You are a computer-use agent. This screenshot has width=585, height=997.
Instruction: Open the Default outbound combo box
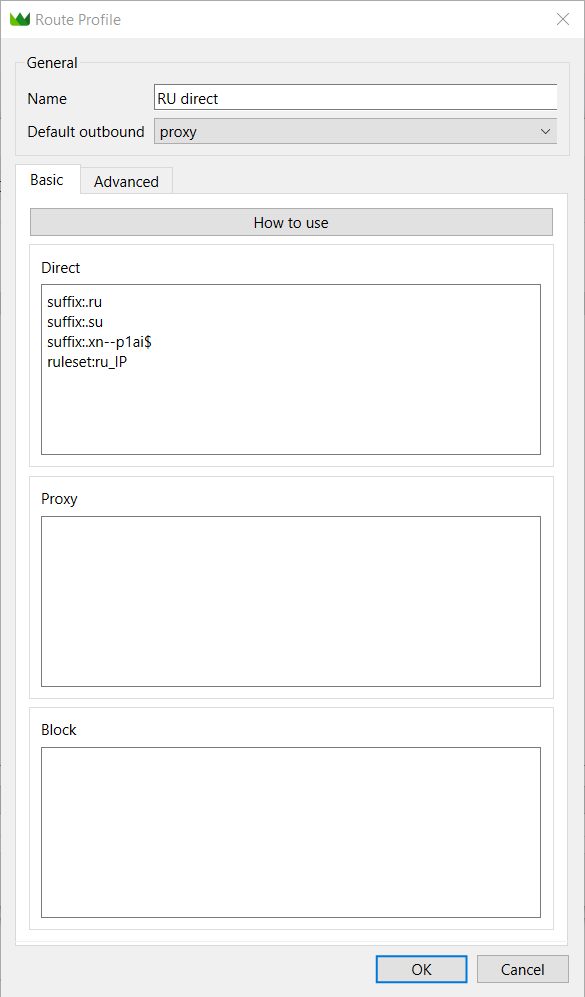point(355,132)
